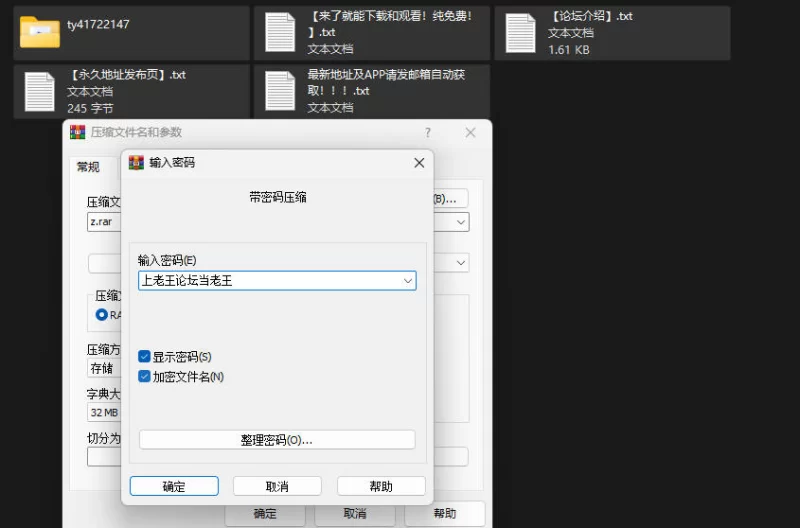Click 确定 in the 压缩文件名和参数 window

coord(265,513)
